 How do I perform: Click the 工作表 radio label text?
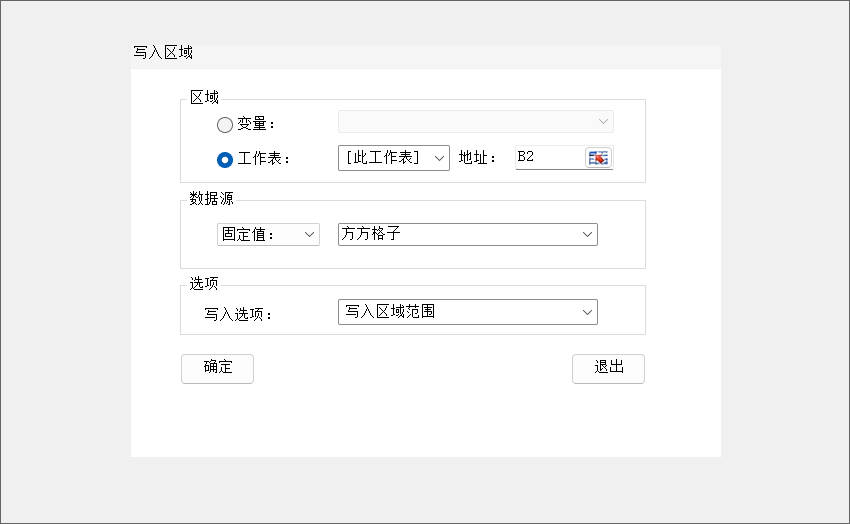(x=263, y=159)
